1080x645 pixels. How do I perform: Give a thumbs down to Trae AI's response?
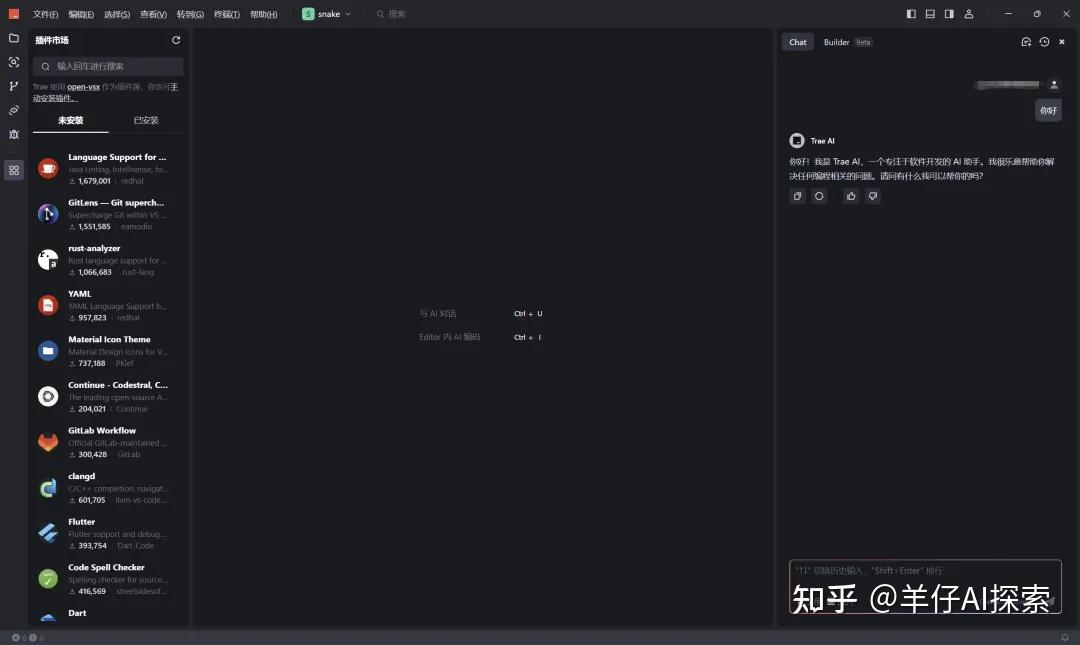coord(872,196)
